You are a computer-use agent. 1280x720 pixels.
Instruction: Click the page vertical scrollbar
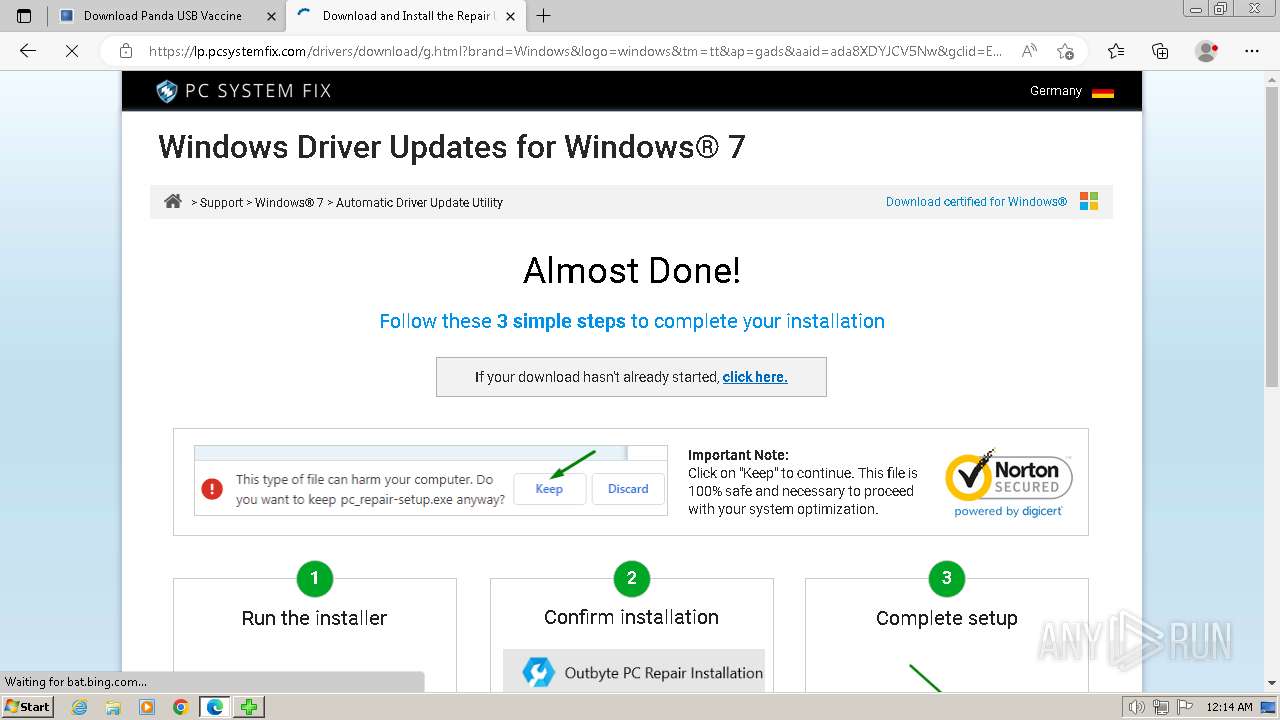tap(1272, 237)
